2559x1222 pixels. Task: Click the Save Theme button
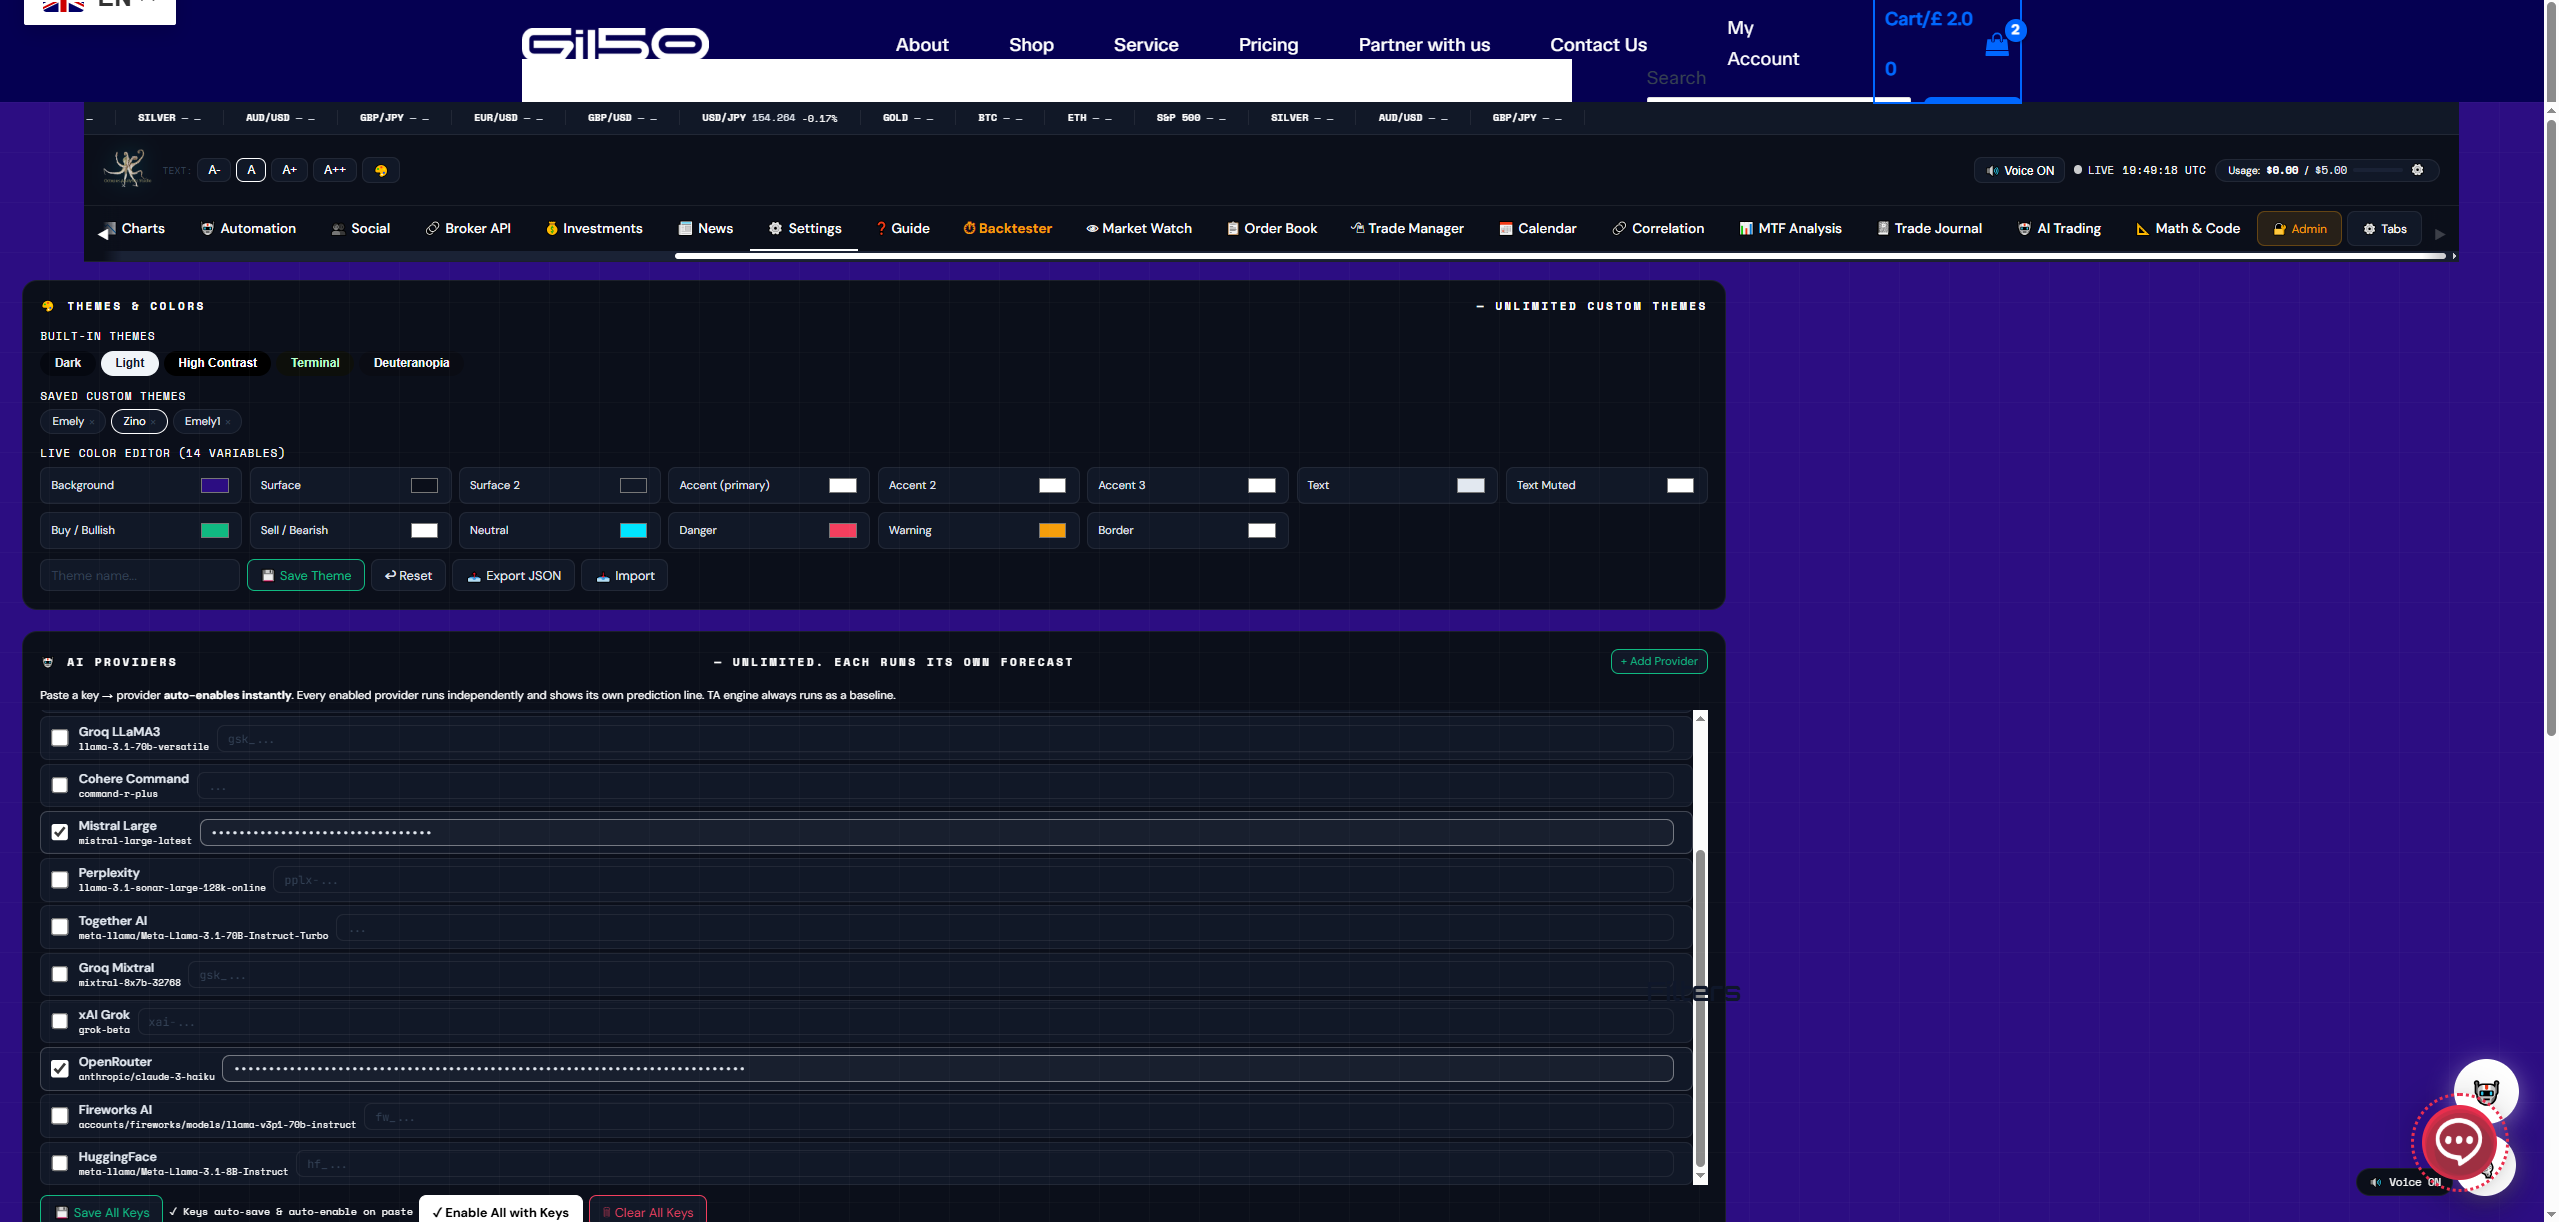306,576
